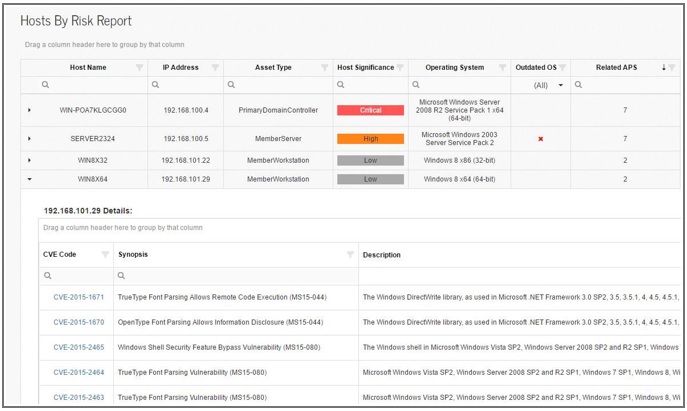Sort by the Synopsis column header
Image resolution: width=687 pixels, height=411 pixels.
coord(133,255)
